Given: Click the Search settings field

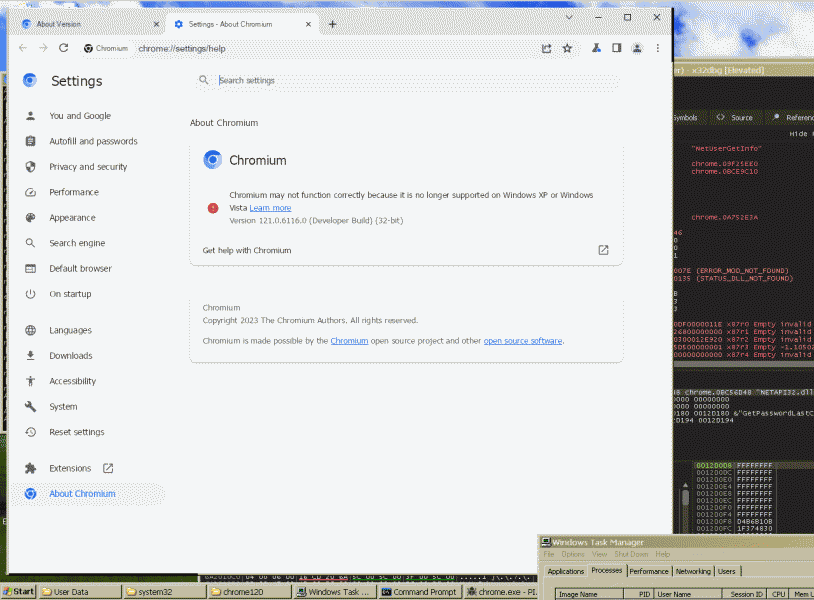Looking at the screenshot, I should tap(408, 80).
